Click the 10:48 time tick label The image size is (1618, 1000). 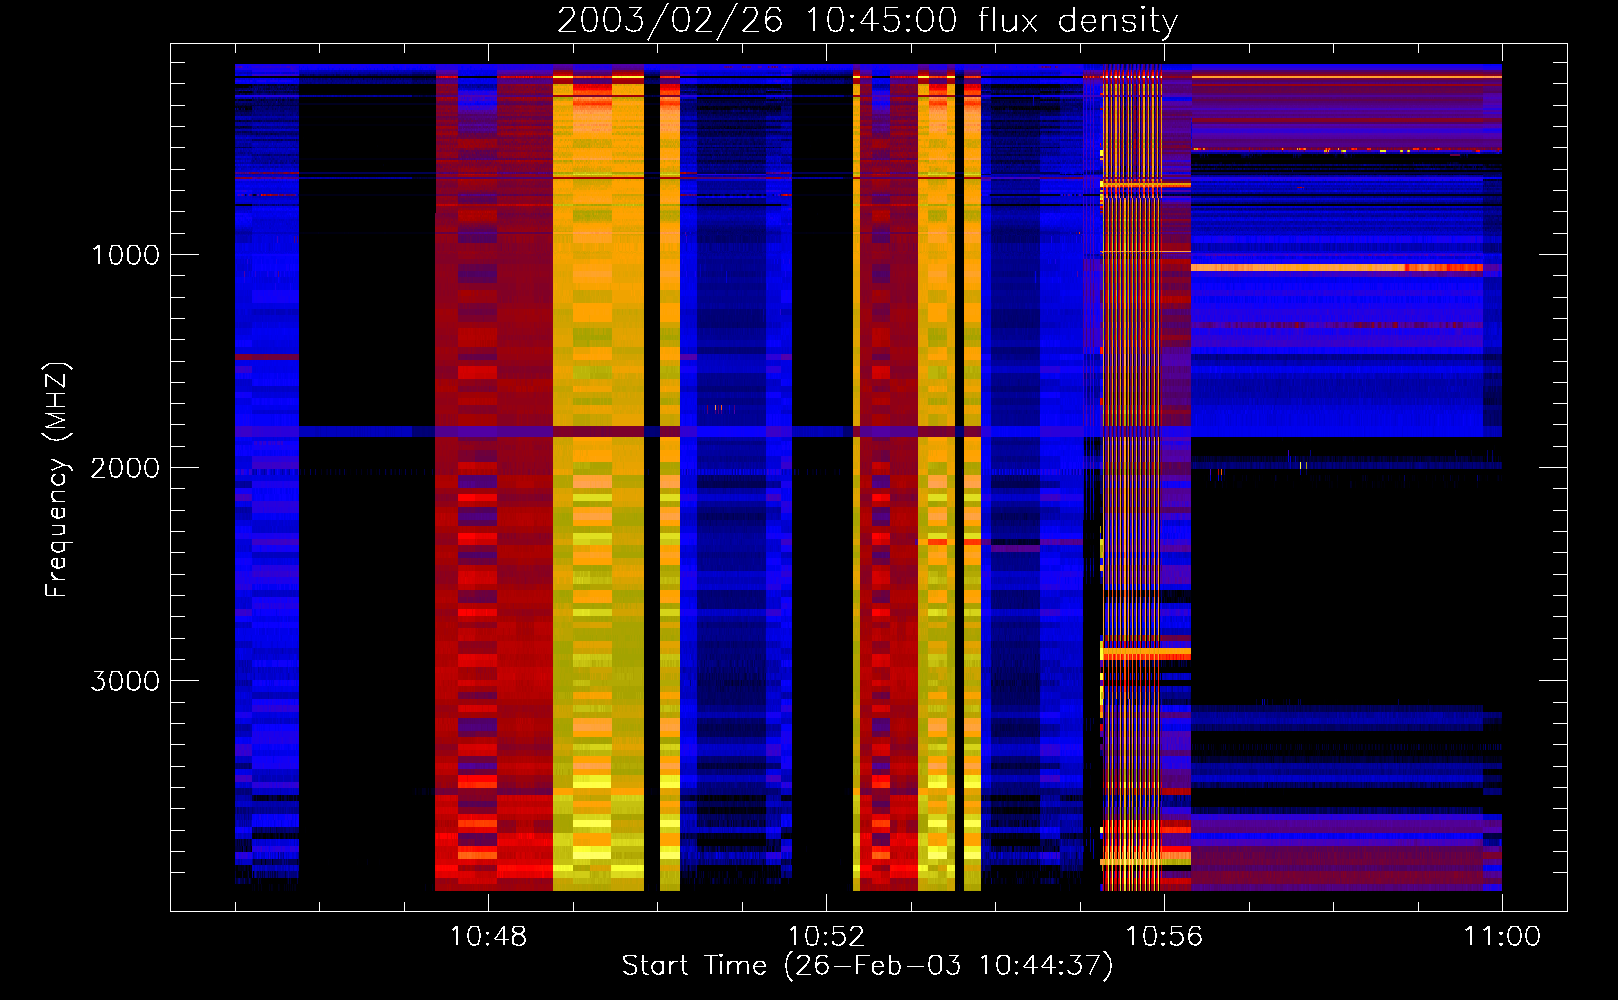click(x=488, y=937)
